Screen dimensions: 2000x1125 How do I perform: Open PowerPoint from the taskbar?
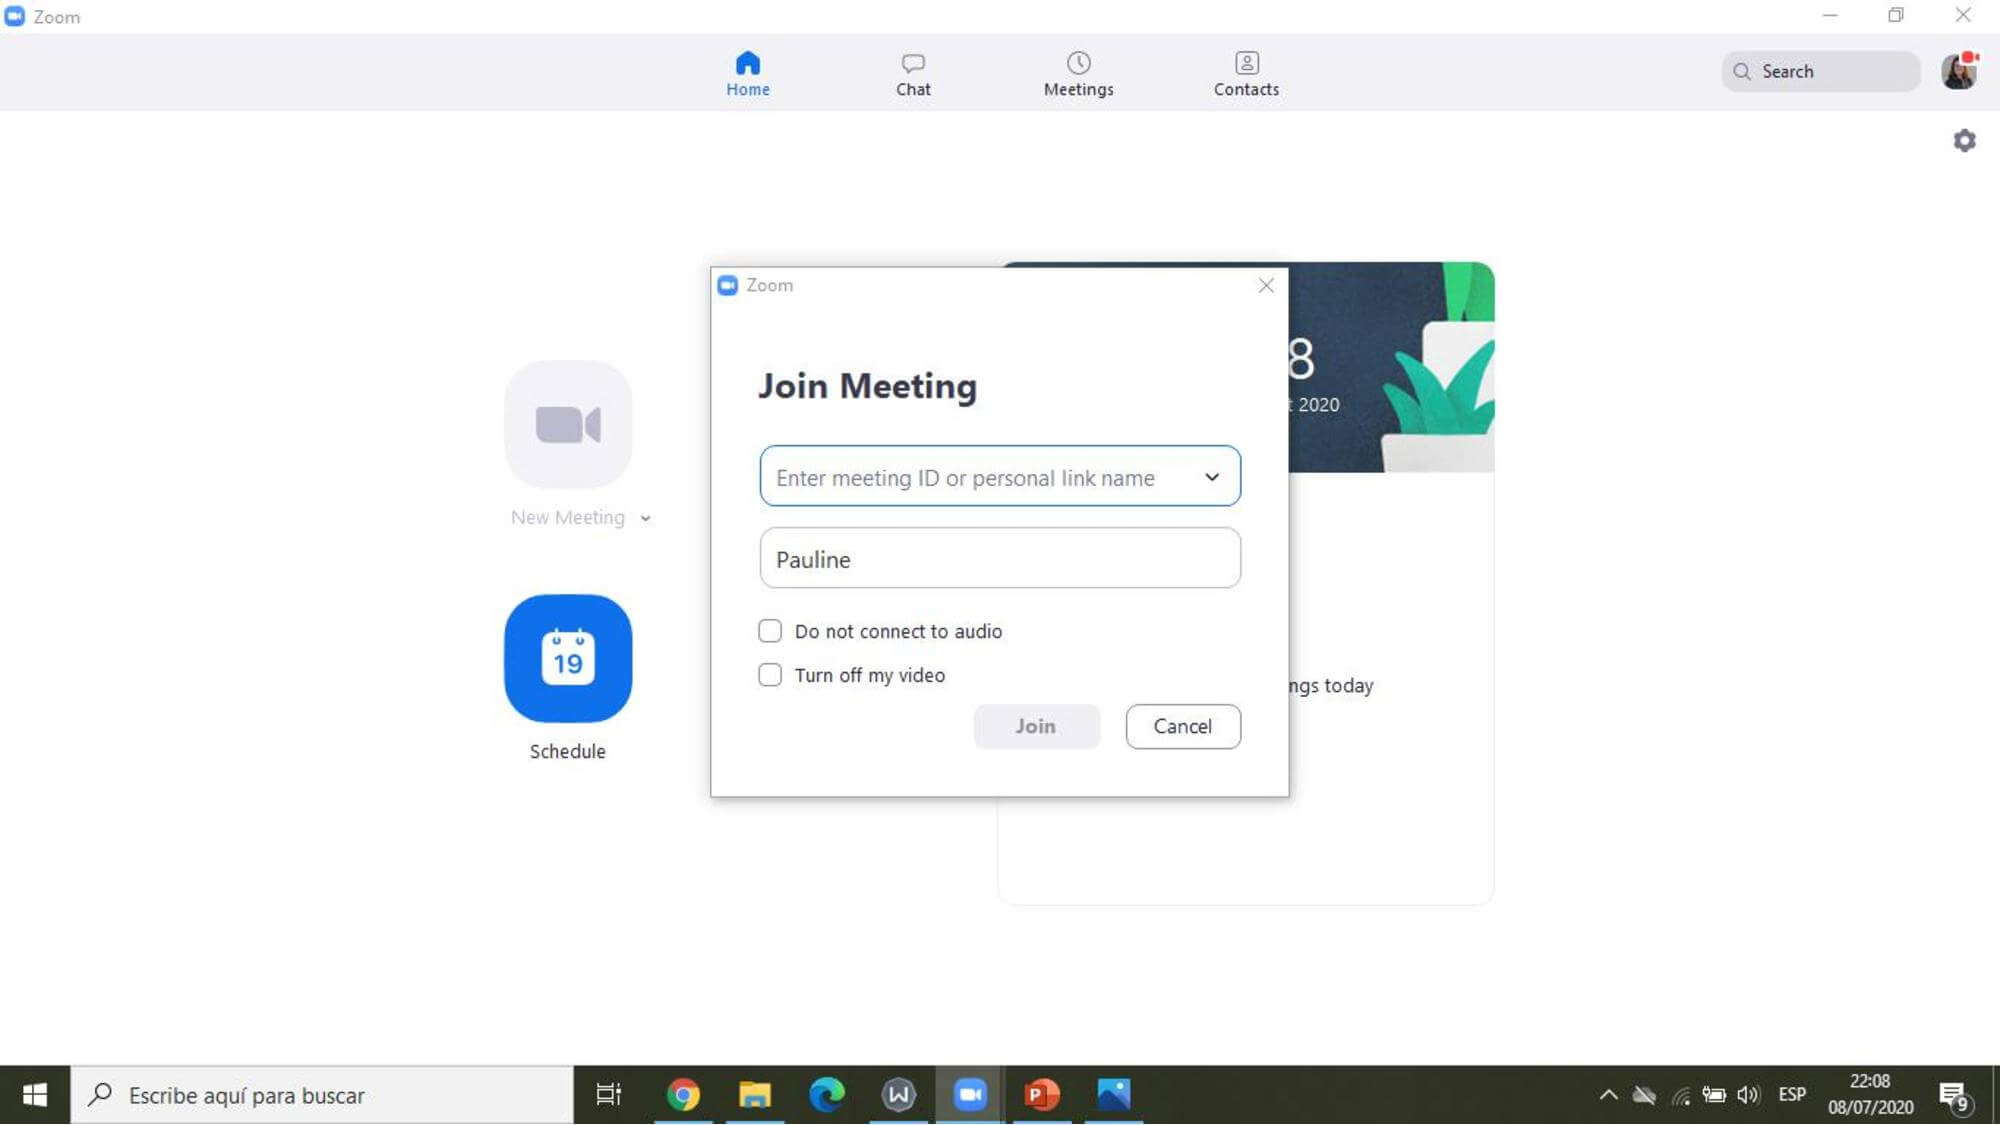click(1041, 1095)
